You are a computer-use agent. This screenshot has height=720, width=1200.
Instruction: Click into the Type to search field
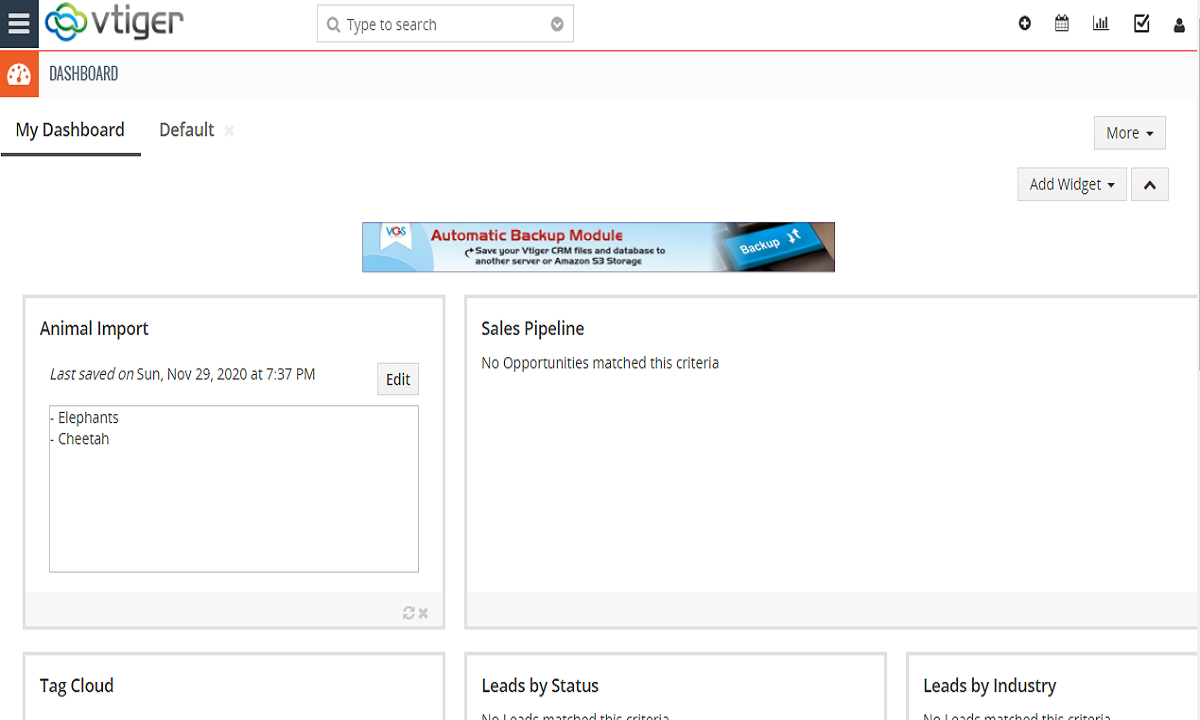coord(440,25)
